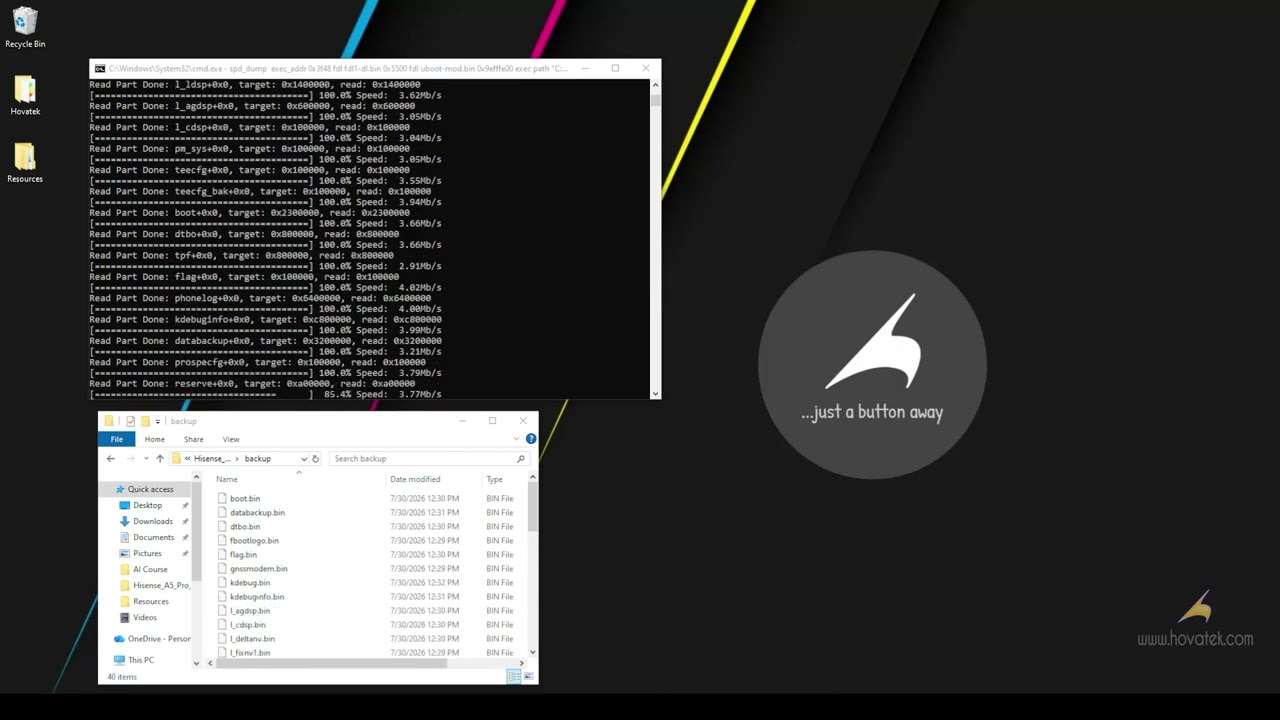Viewport: 1280px width, 720px height.
Task: Select Resources folder in navigation pane
Action: [144, 601]
